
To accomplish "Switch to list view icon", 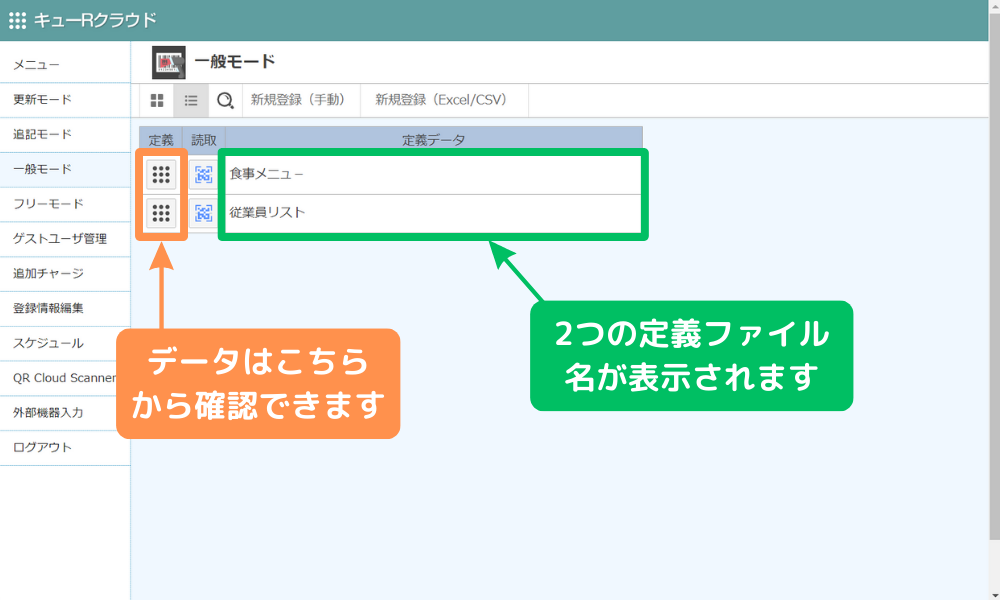I will 191,100.
